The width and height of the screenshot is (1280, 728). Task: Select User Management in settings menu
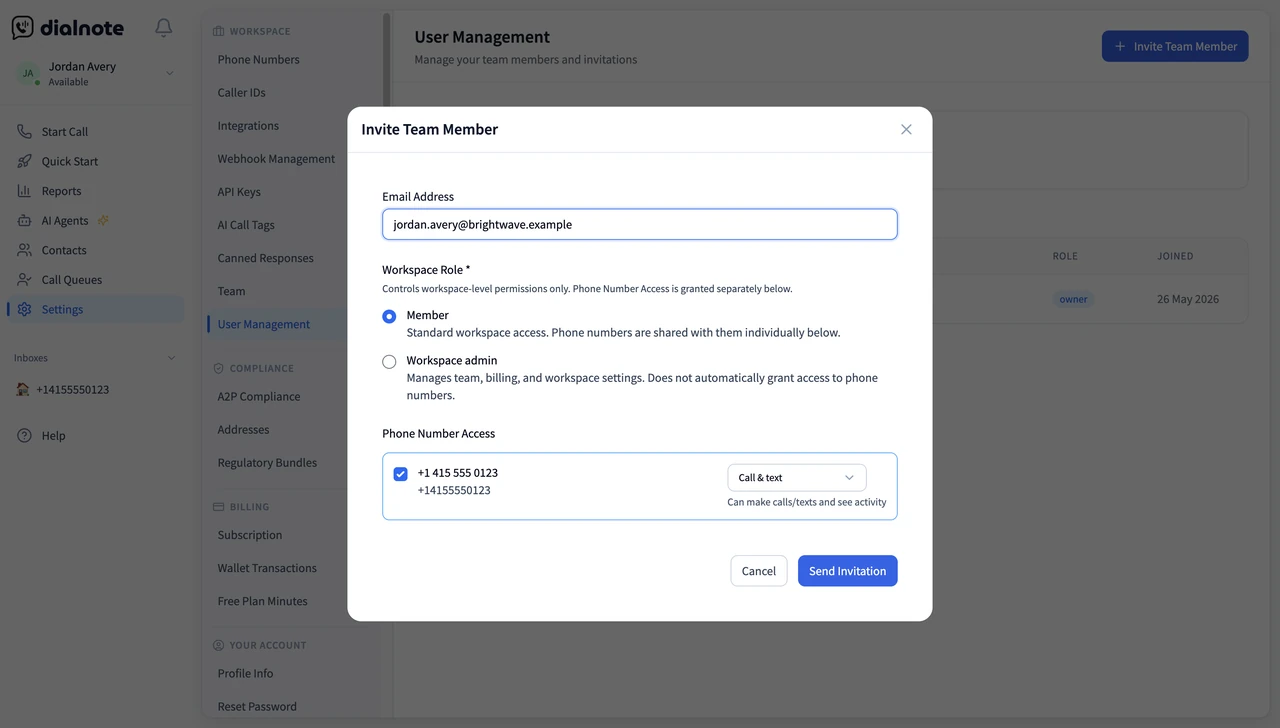tap(264, 324)
